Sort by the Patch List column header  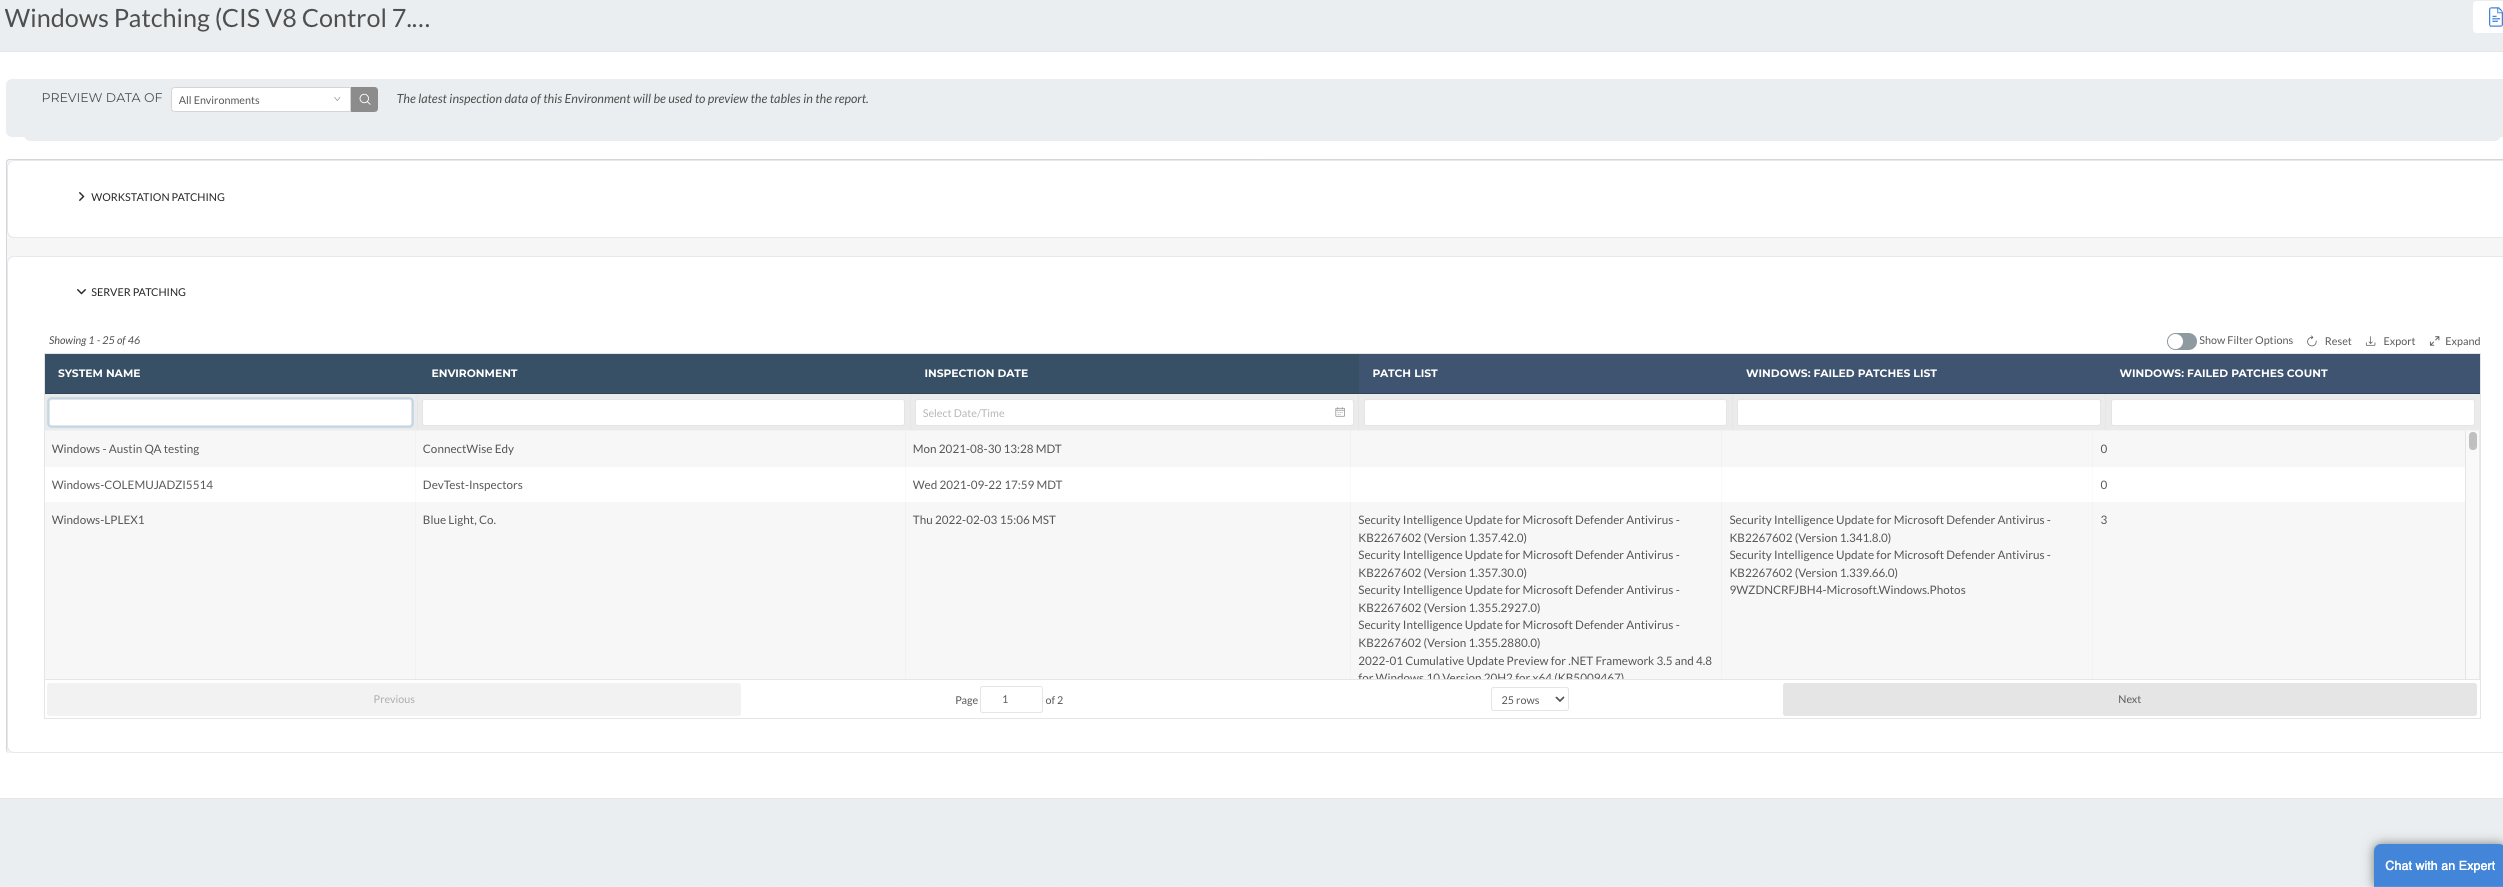point(1404,373)
